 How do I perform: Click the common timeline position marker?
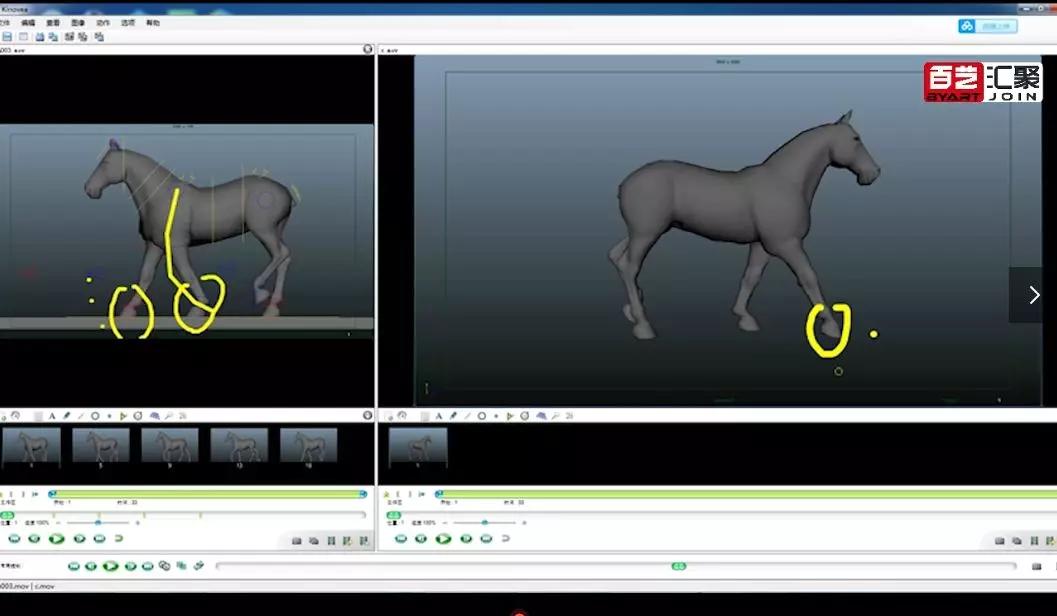tap(679, 566)
